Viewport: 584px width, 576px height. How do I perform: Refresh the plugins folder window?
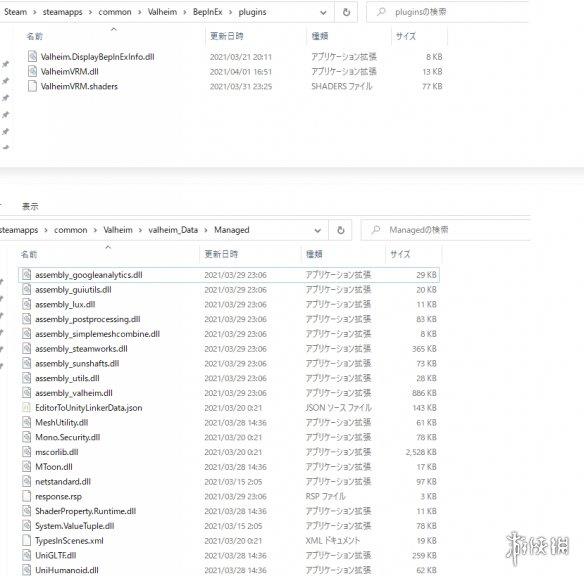[x=346, y=12]
